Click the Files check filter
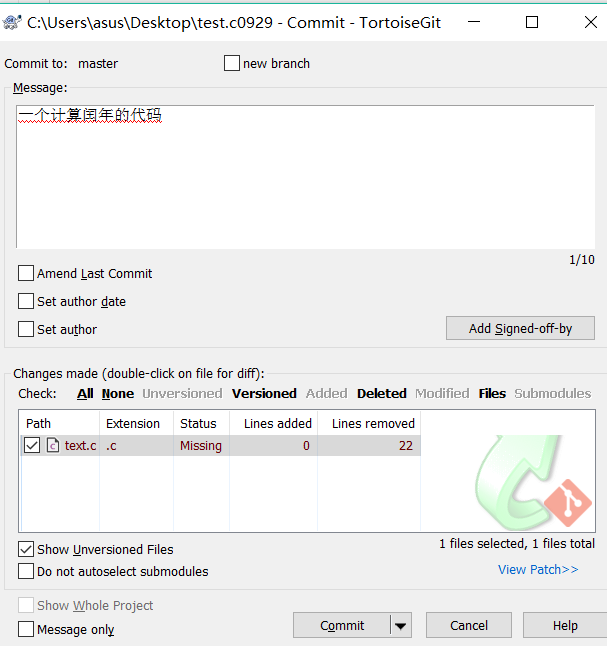 (492, 393)
